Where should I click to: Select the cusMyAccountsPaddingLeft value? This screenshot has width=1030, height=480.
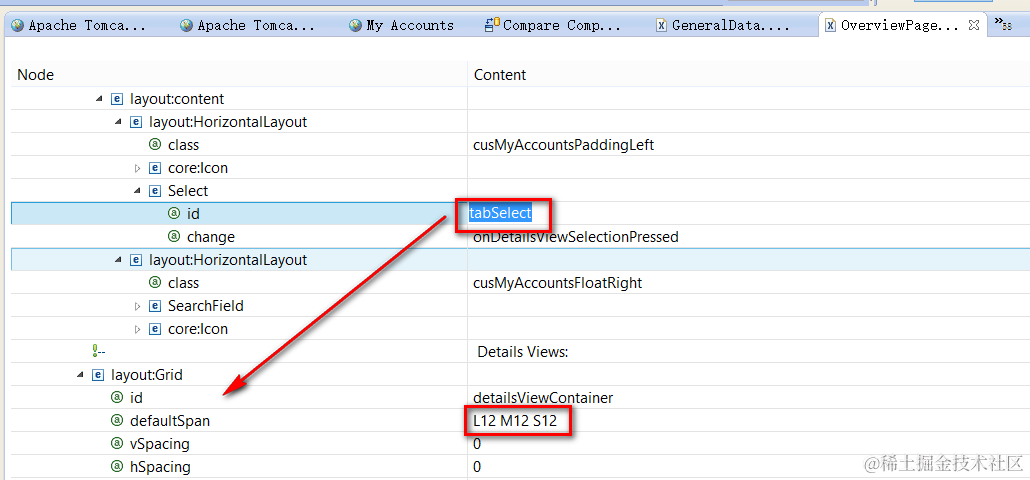tap(564, 145)
